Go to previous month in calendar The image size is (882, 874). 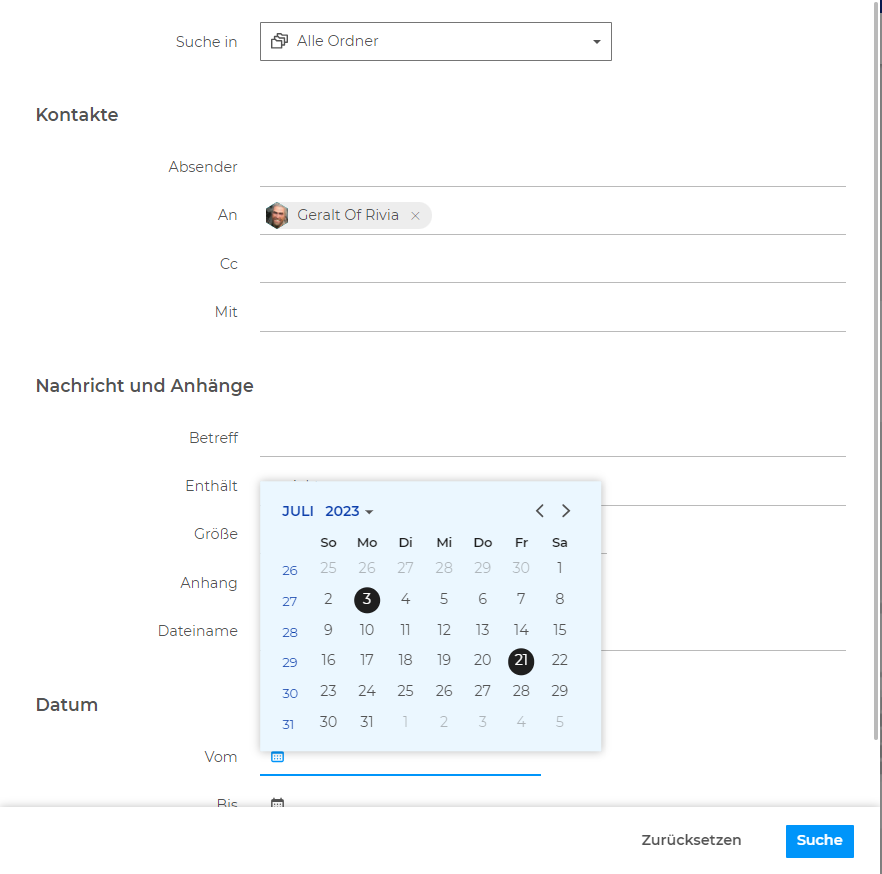click(x=540, y=511)
